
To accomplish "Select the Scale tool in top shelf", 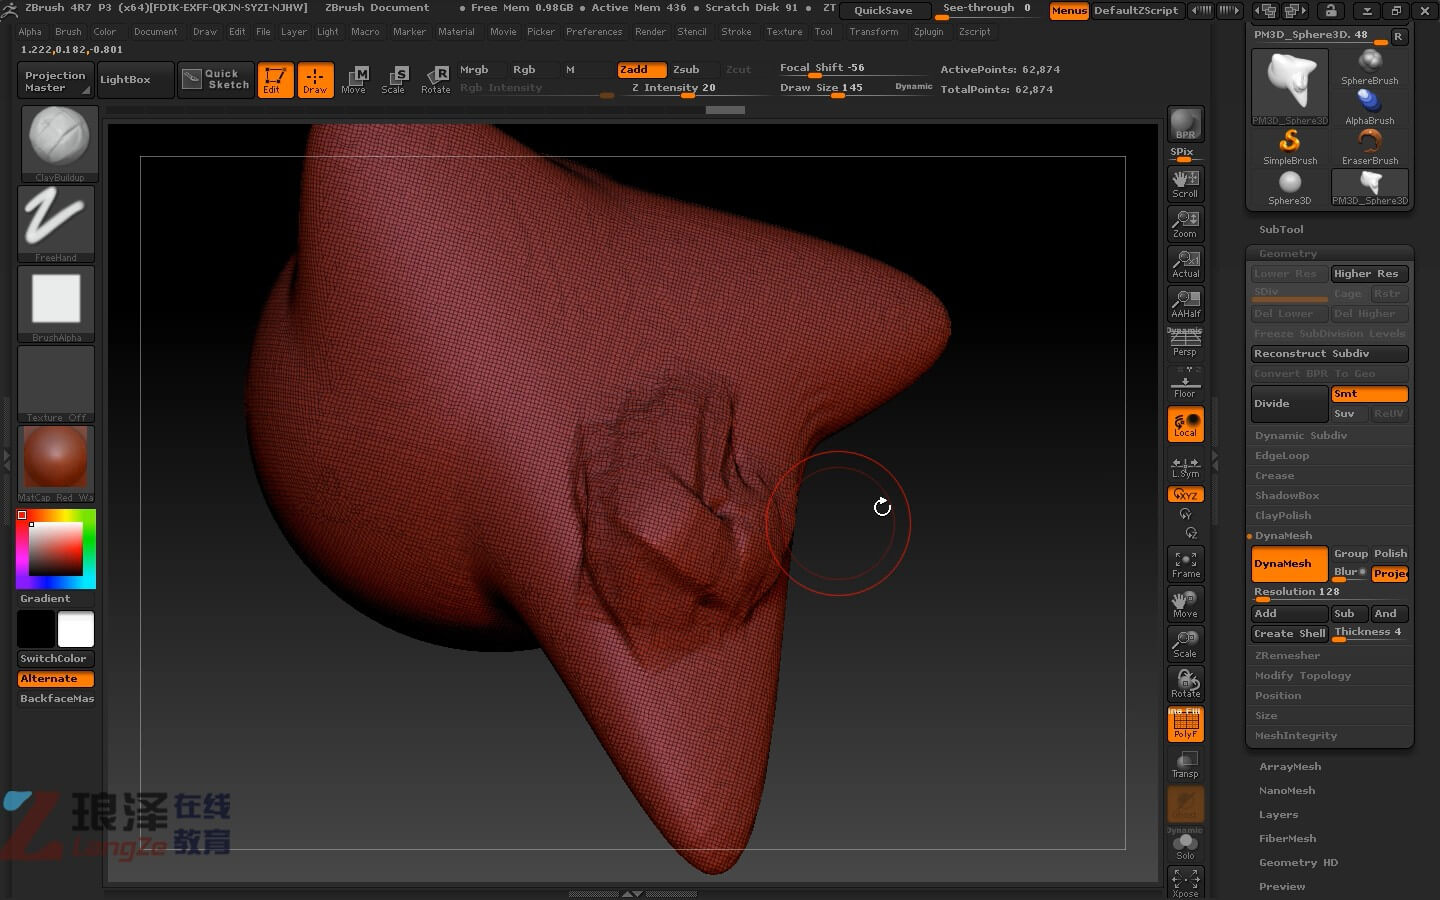I will pos(394,79).
